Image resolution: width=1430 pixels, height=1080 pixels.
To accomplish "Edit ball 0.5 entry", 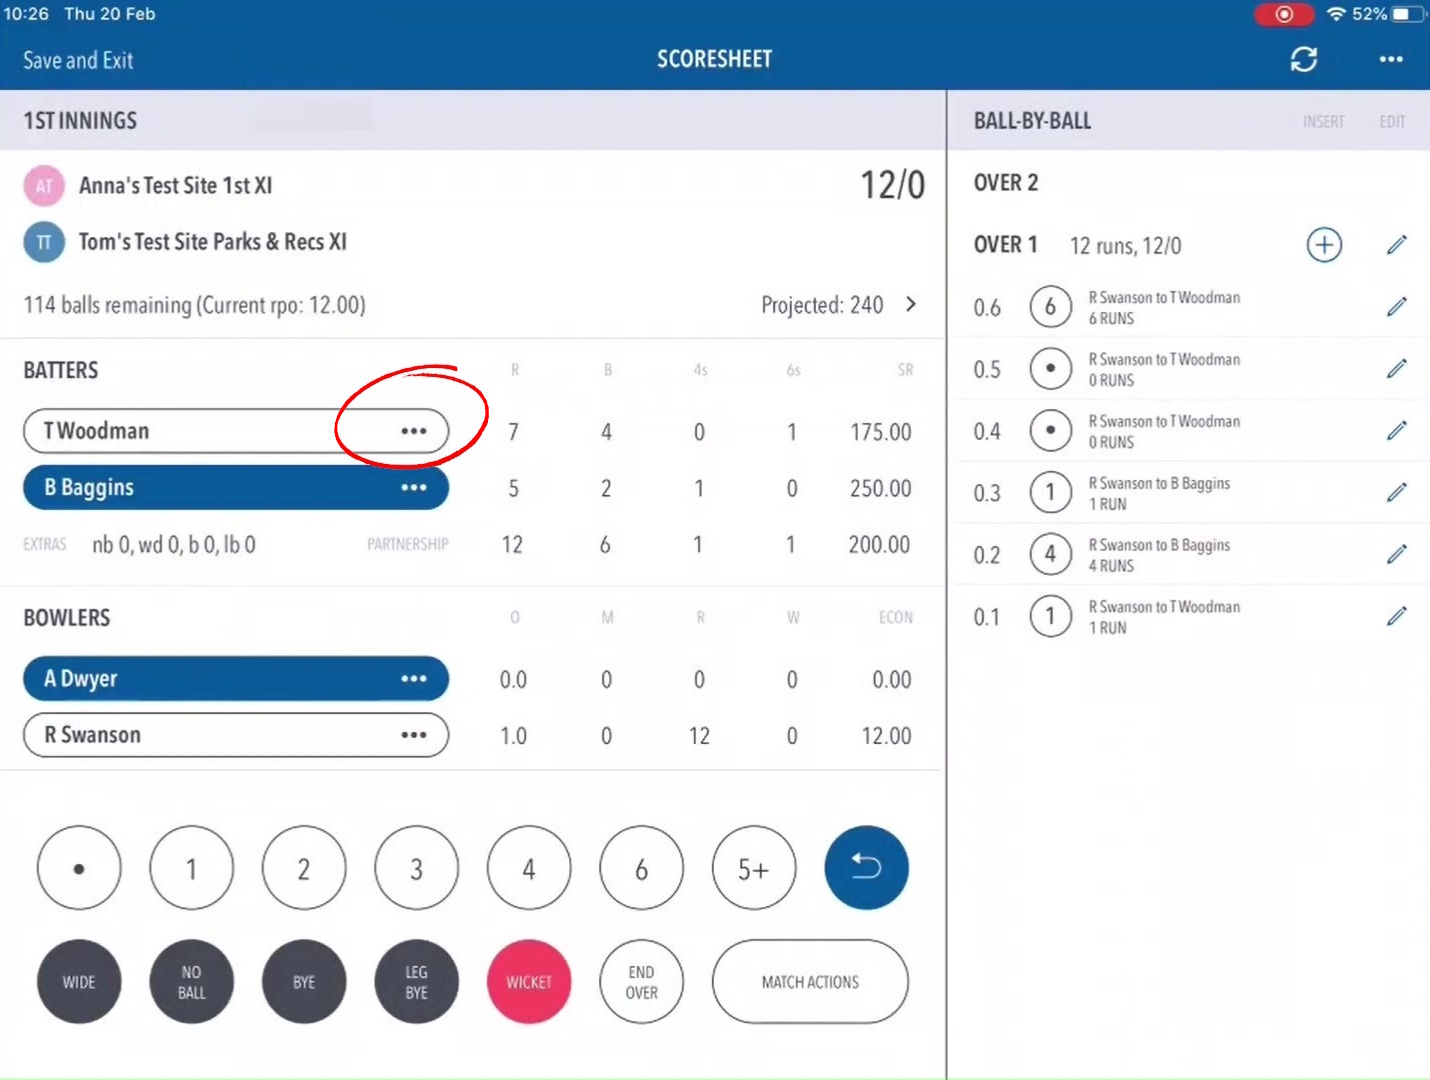I will coord(1397,369).
